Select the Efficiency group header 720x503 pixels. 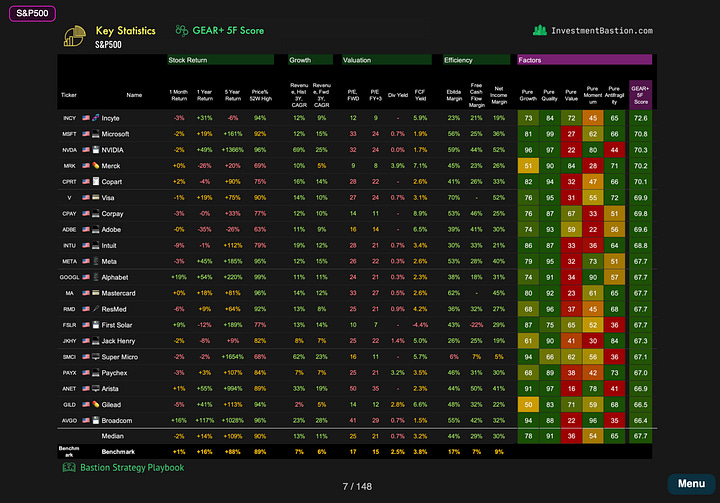click(477, 60)
